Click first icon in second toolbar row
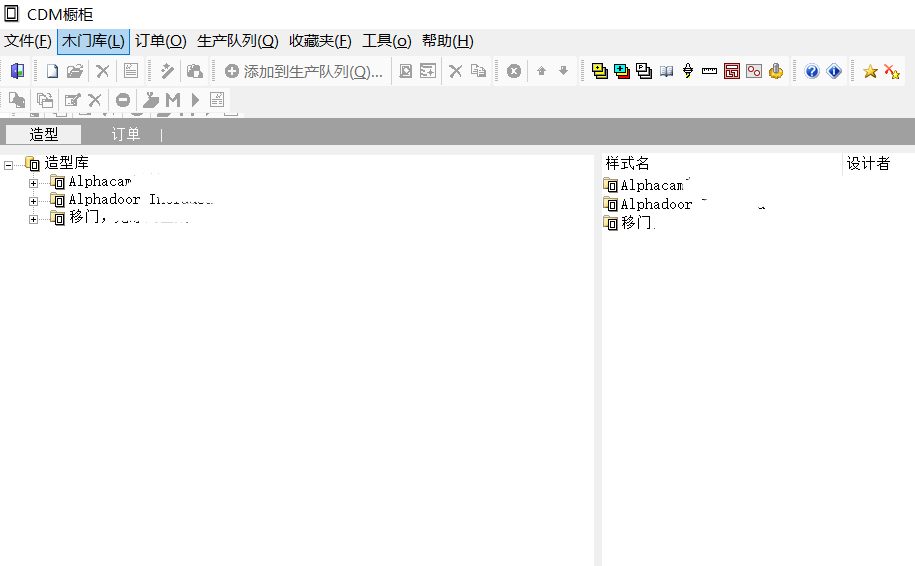This screenshot has width=915, height=566. (x=17, y=100)
